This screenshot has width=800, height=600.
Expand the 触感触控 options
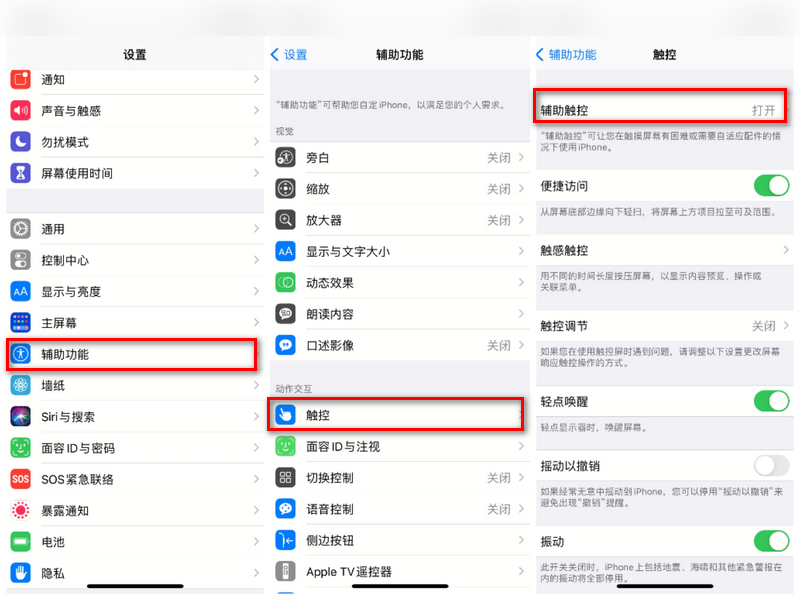click(664, 249)
